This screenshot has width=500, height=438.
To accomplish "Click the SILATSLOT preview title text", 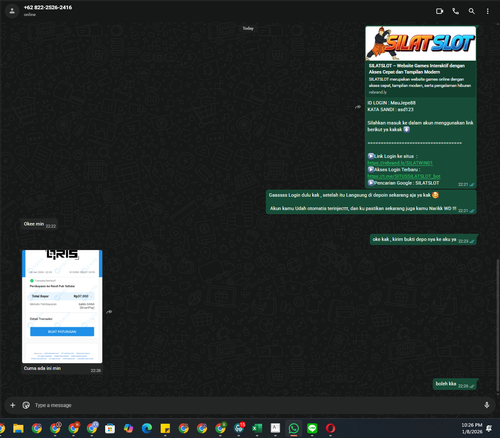I will pos(417,69).
